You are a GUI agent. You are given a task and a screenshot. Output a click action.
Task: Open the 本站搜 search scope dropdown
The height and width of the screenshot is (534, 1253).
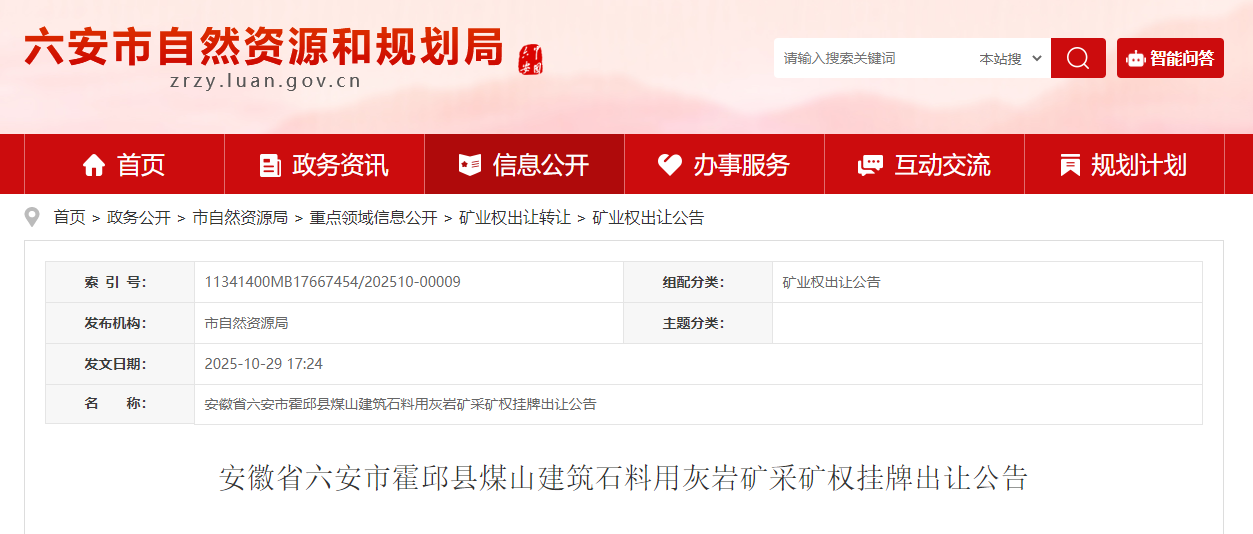(x=1010, y=59)
